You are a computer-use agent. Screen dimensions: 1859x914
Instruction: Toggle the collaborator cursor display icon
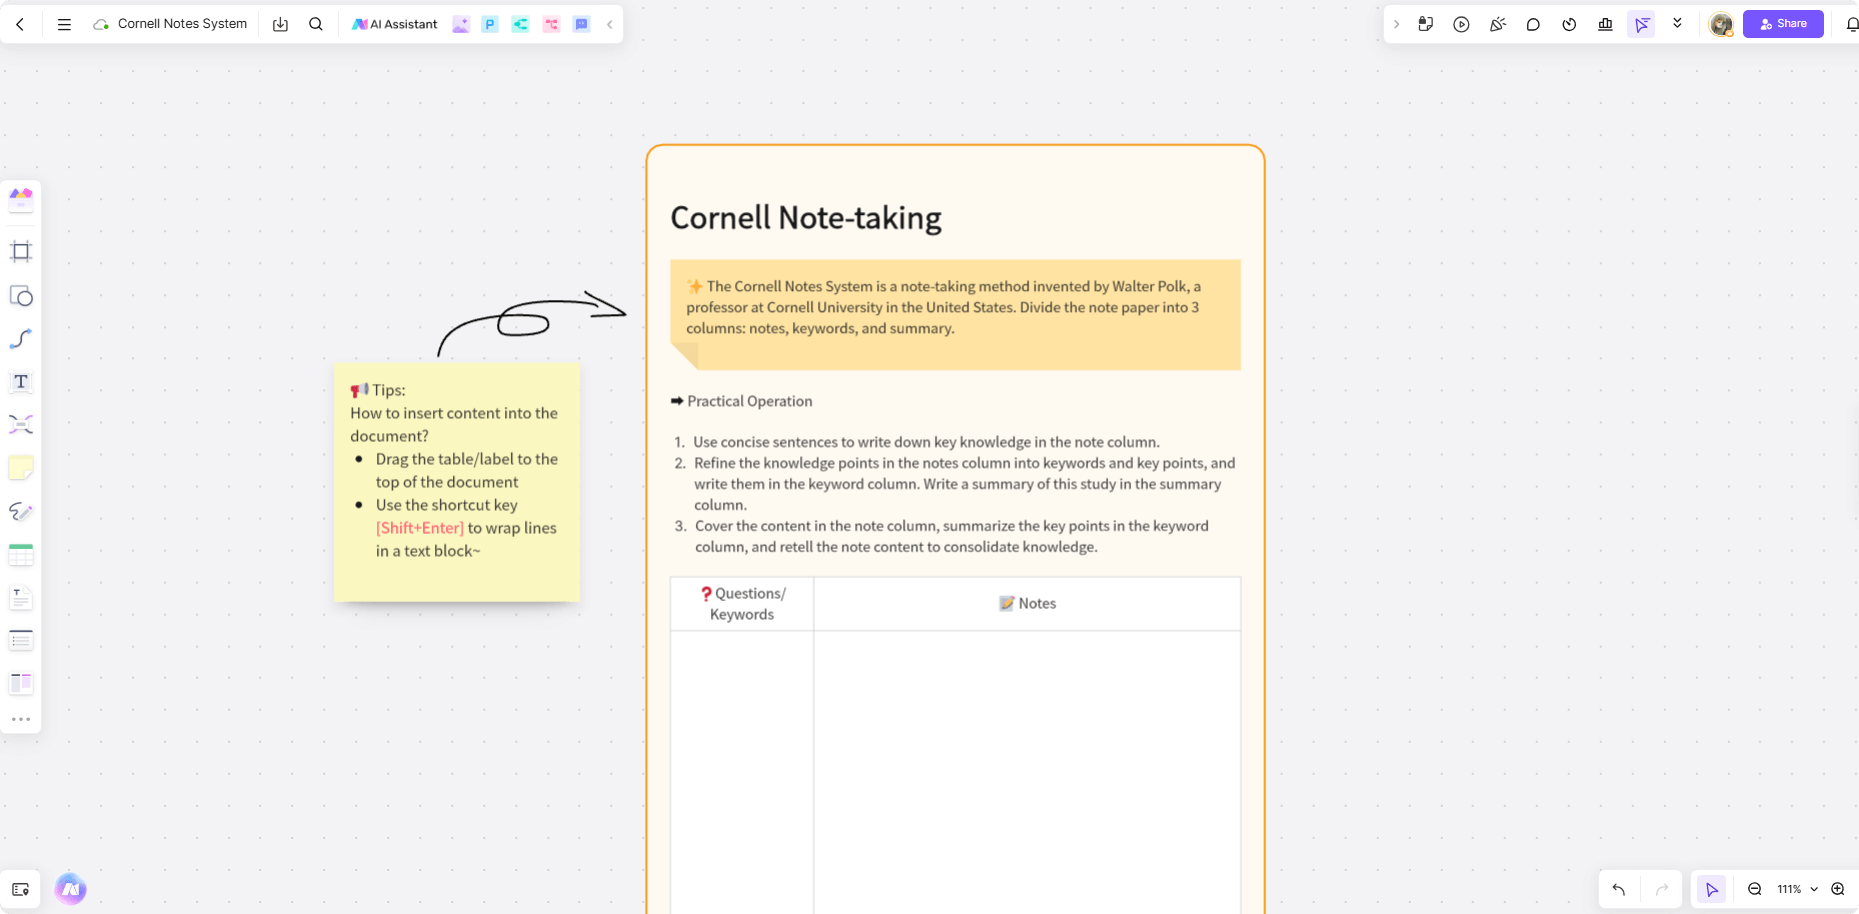click(x=1641, y=24)
